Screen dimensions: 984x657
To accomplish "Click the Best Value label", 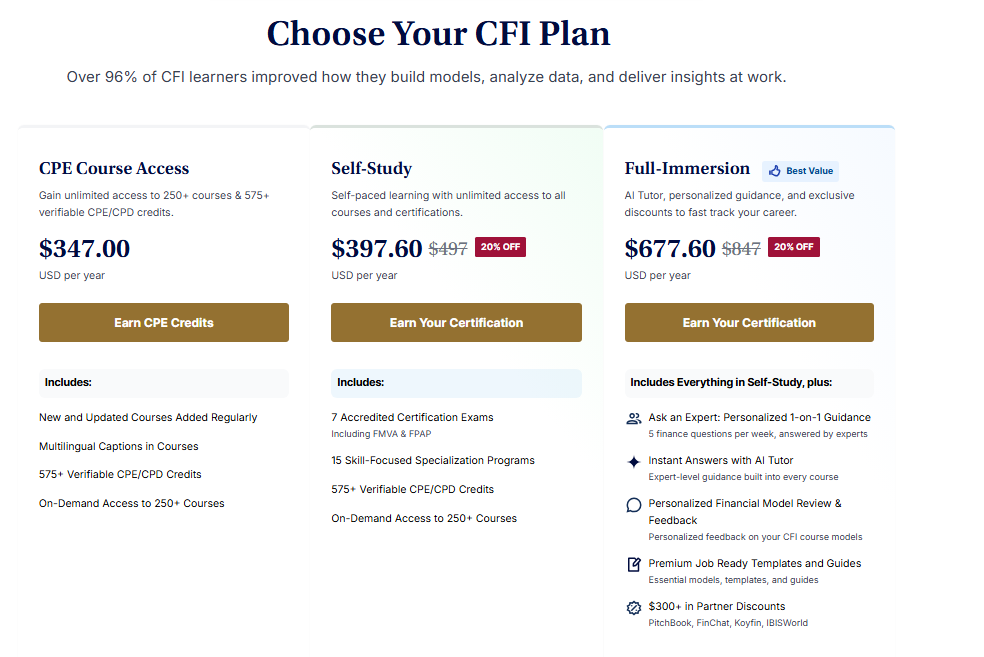I will [810, 171].
